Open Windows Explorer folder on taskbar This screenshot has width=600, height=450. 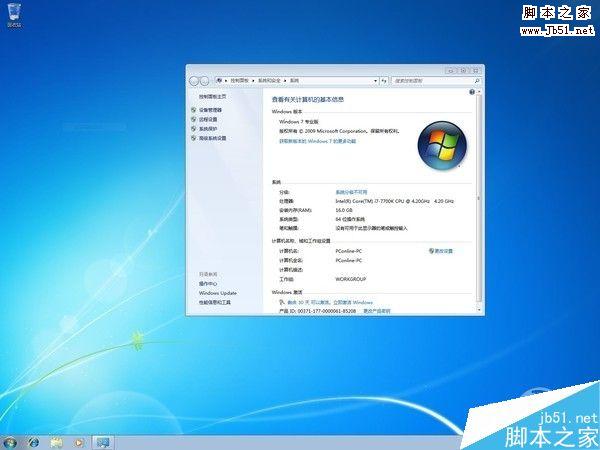click(x=57, y=441)
